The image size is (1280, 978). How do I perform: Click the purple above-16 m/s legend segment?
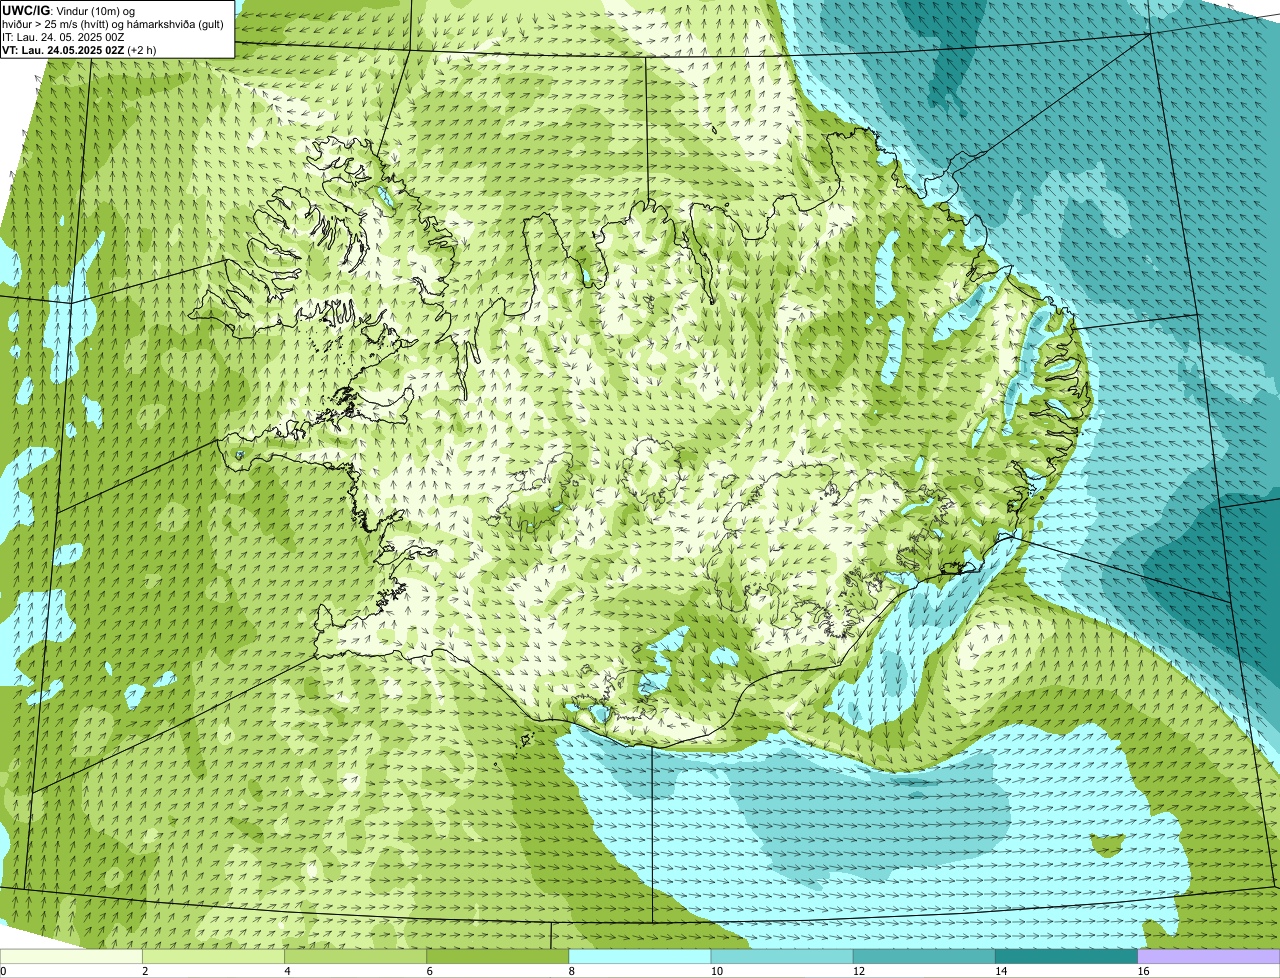[x=1209, y=956]
